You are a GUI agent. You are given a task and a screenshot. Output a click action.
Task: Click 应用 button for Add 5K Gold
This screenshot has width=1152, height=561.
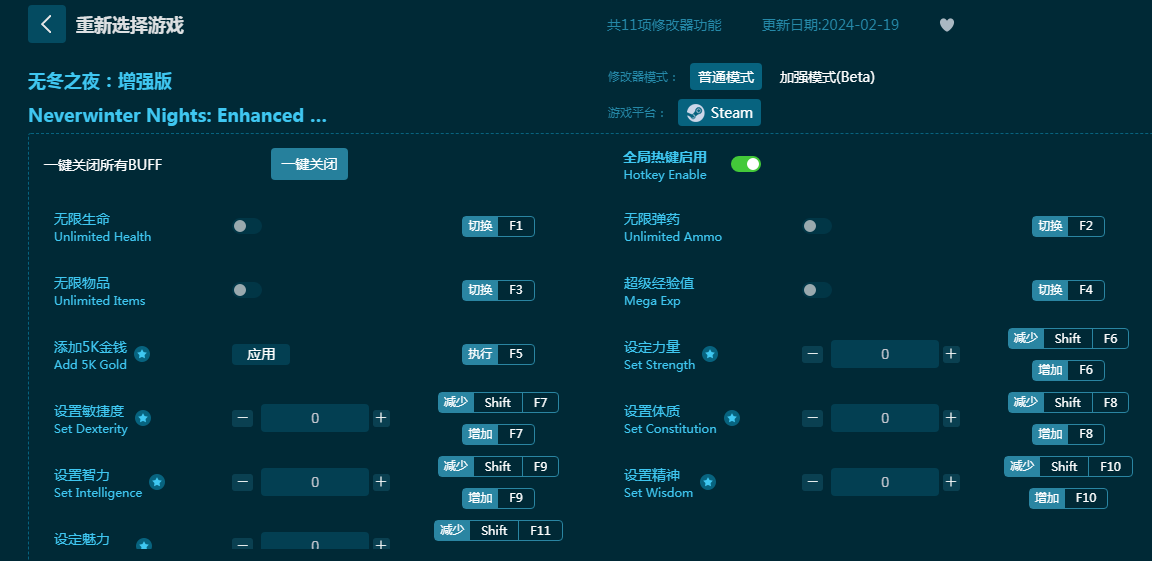point(261,355)
